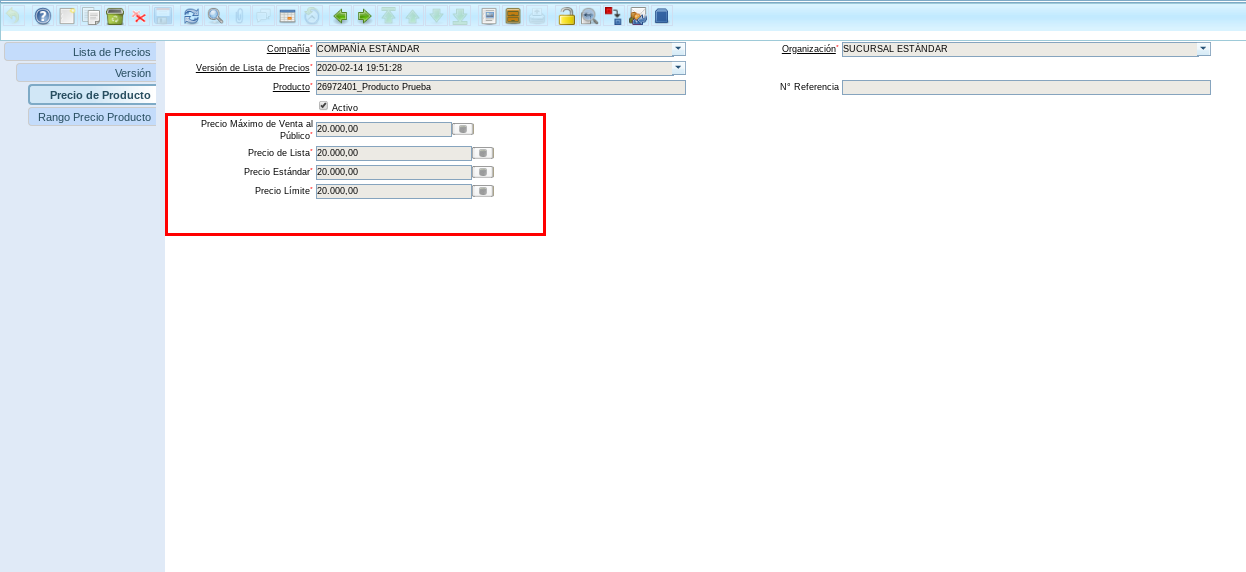Click the Organización field showing SUCURSAL ESTÁNDAR

(1020, 49)
